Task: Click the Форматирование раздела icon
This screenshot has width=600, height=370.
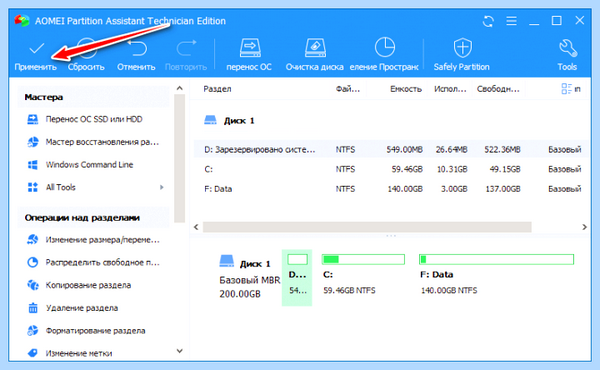Action: [33, 331]
